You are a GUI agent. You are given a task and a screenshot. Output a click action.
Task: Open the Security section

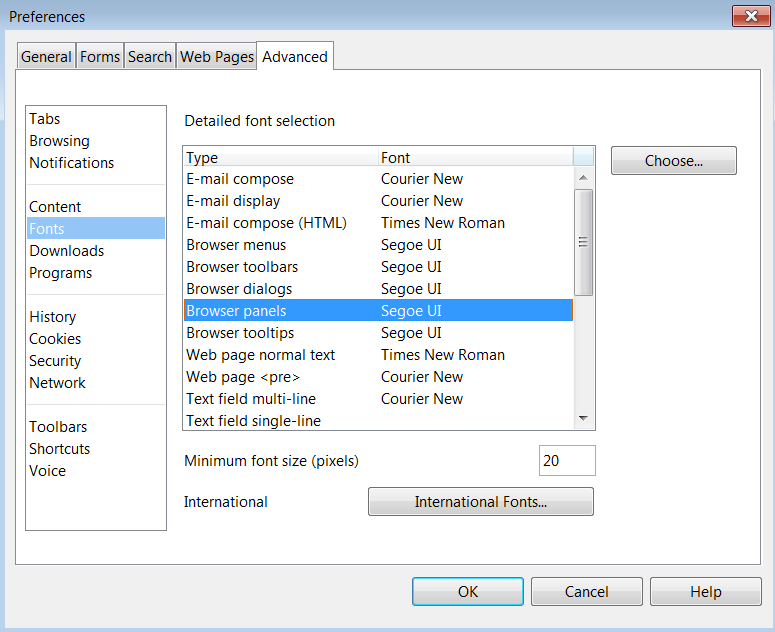click(x=55, y=361)
